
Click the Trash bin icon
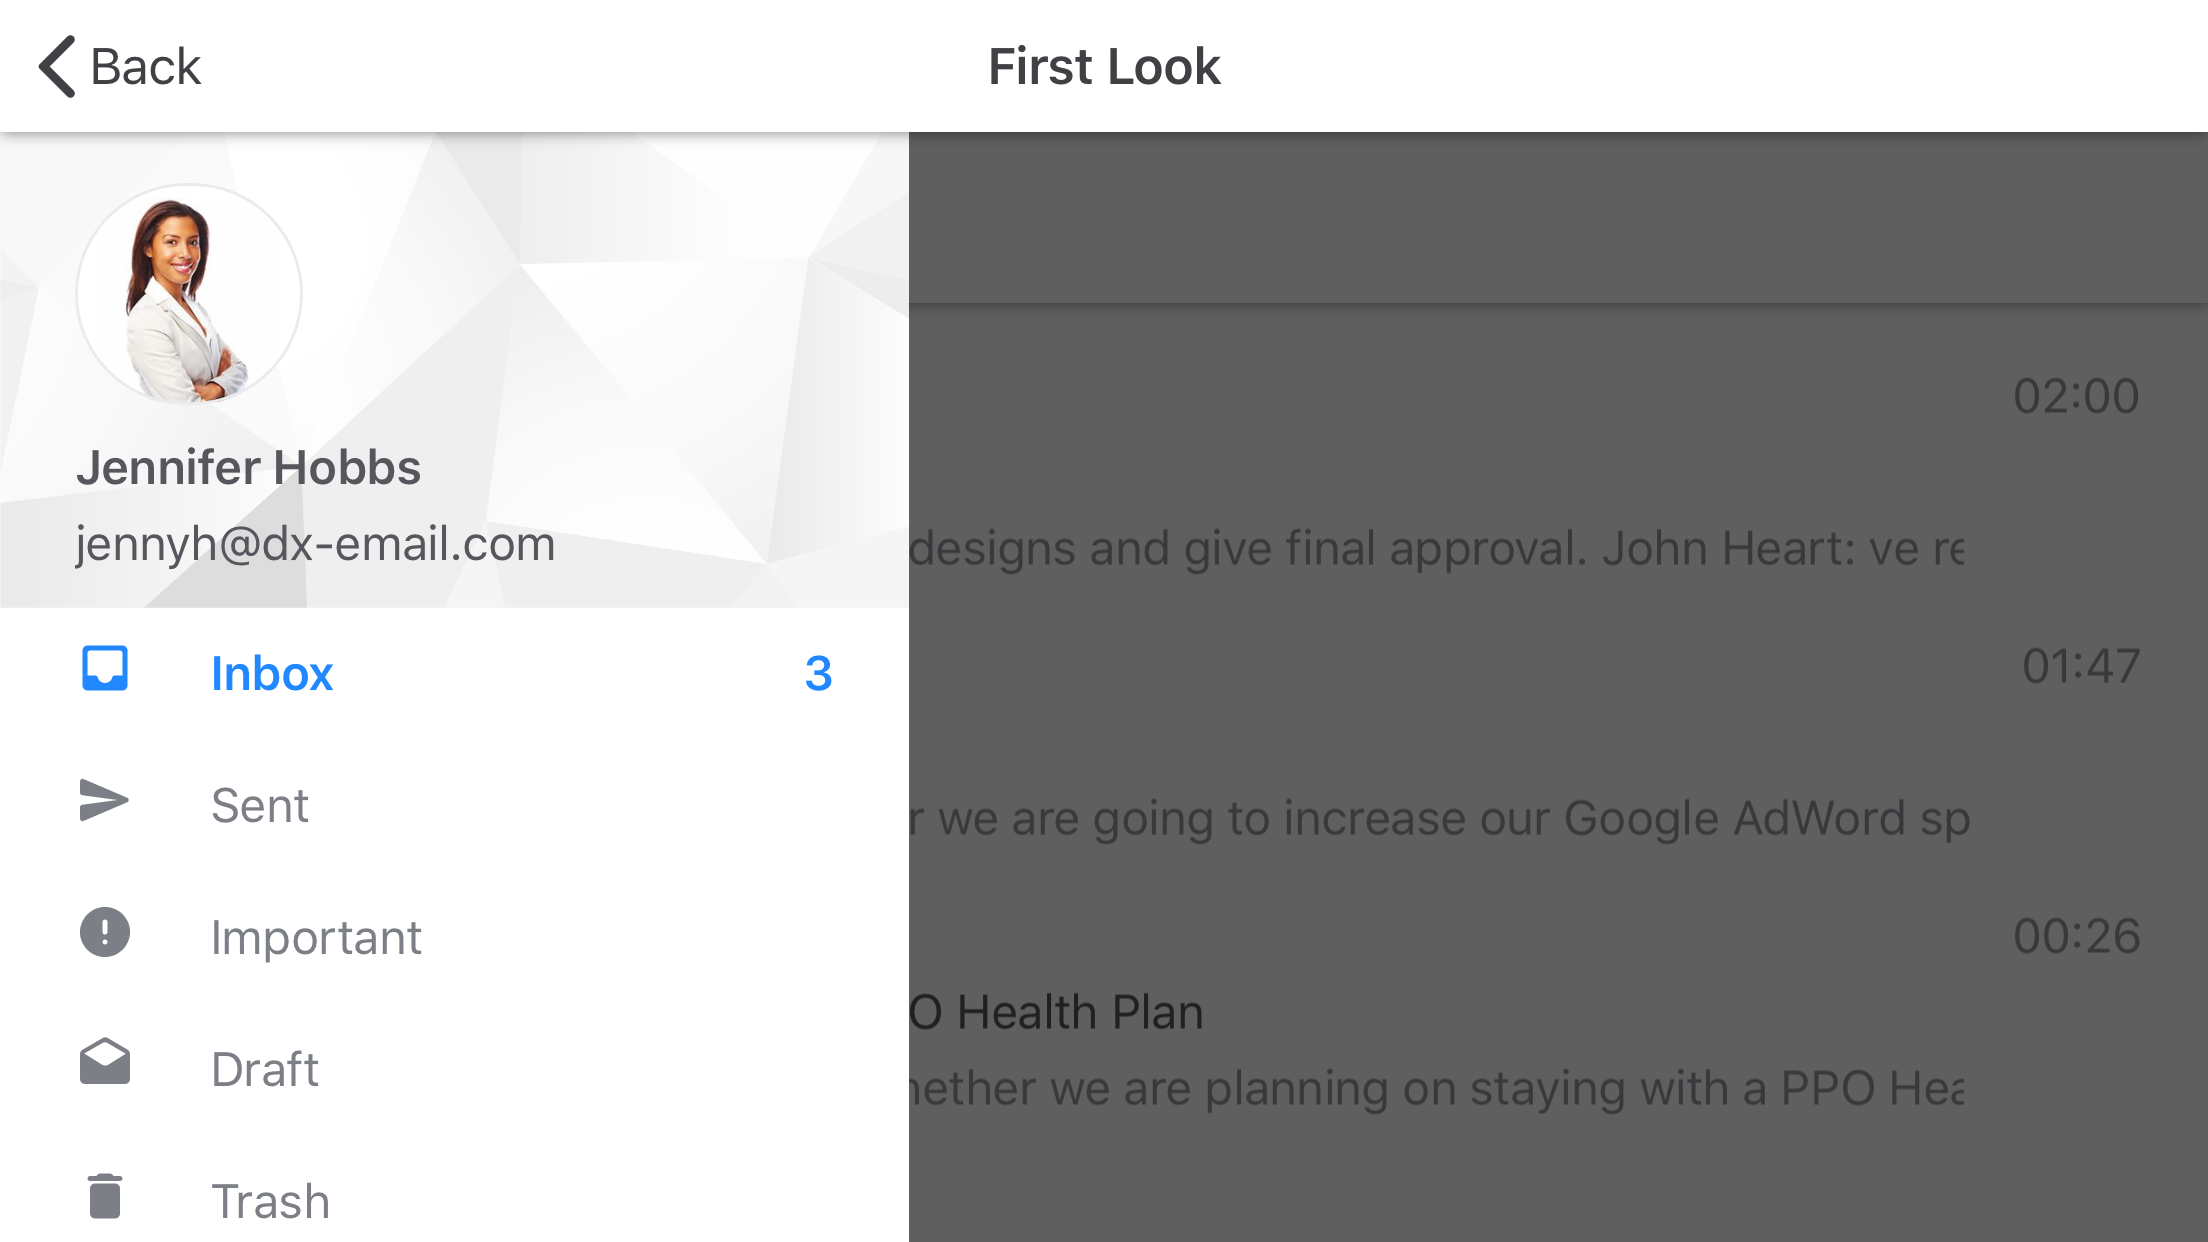[x=105, y=1197]
